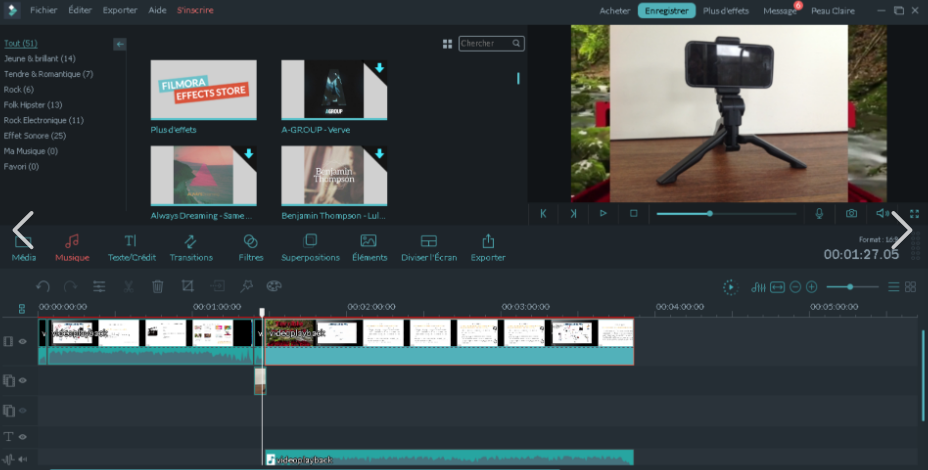Download the Always Dreaming music track

click(248, 154)
